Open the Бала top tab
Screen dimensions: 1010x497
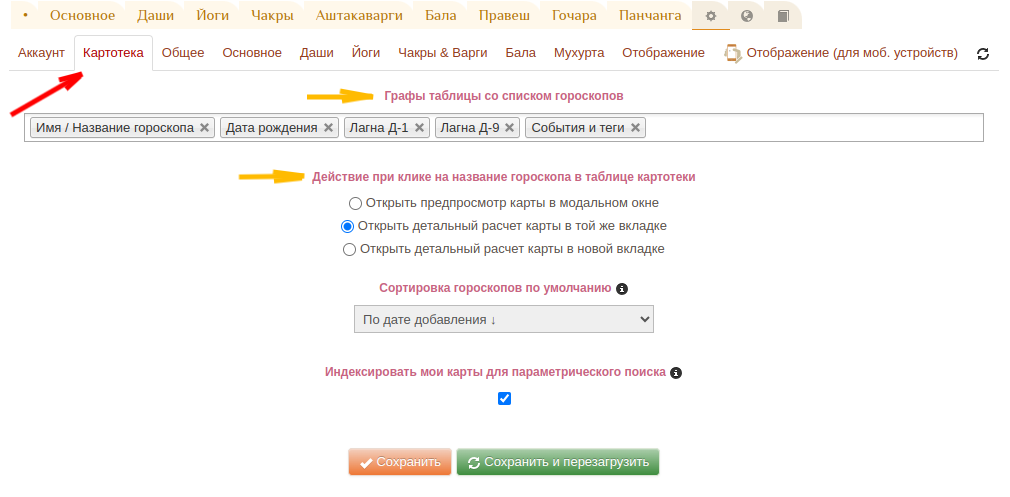pos(441,15)
